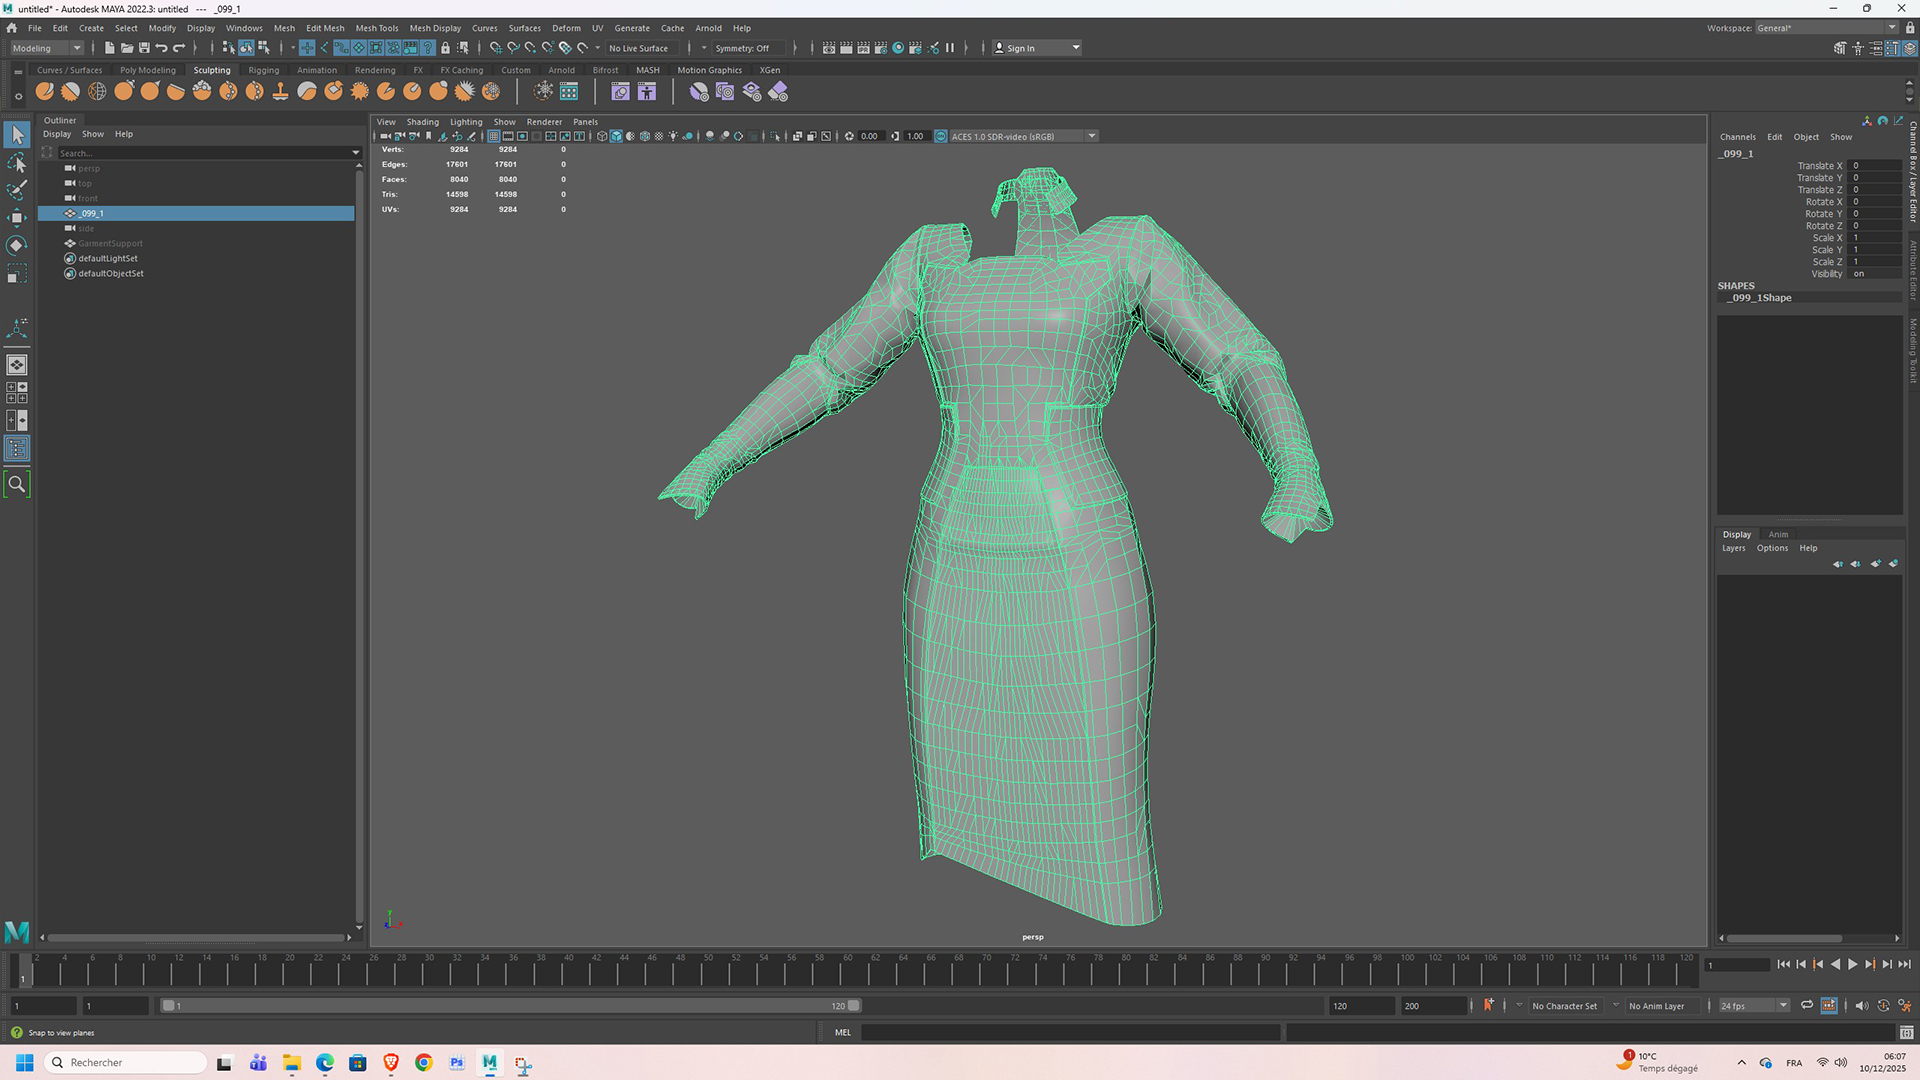Open the viewport ACES color space dropdown

click(1093, 136)
